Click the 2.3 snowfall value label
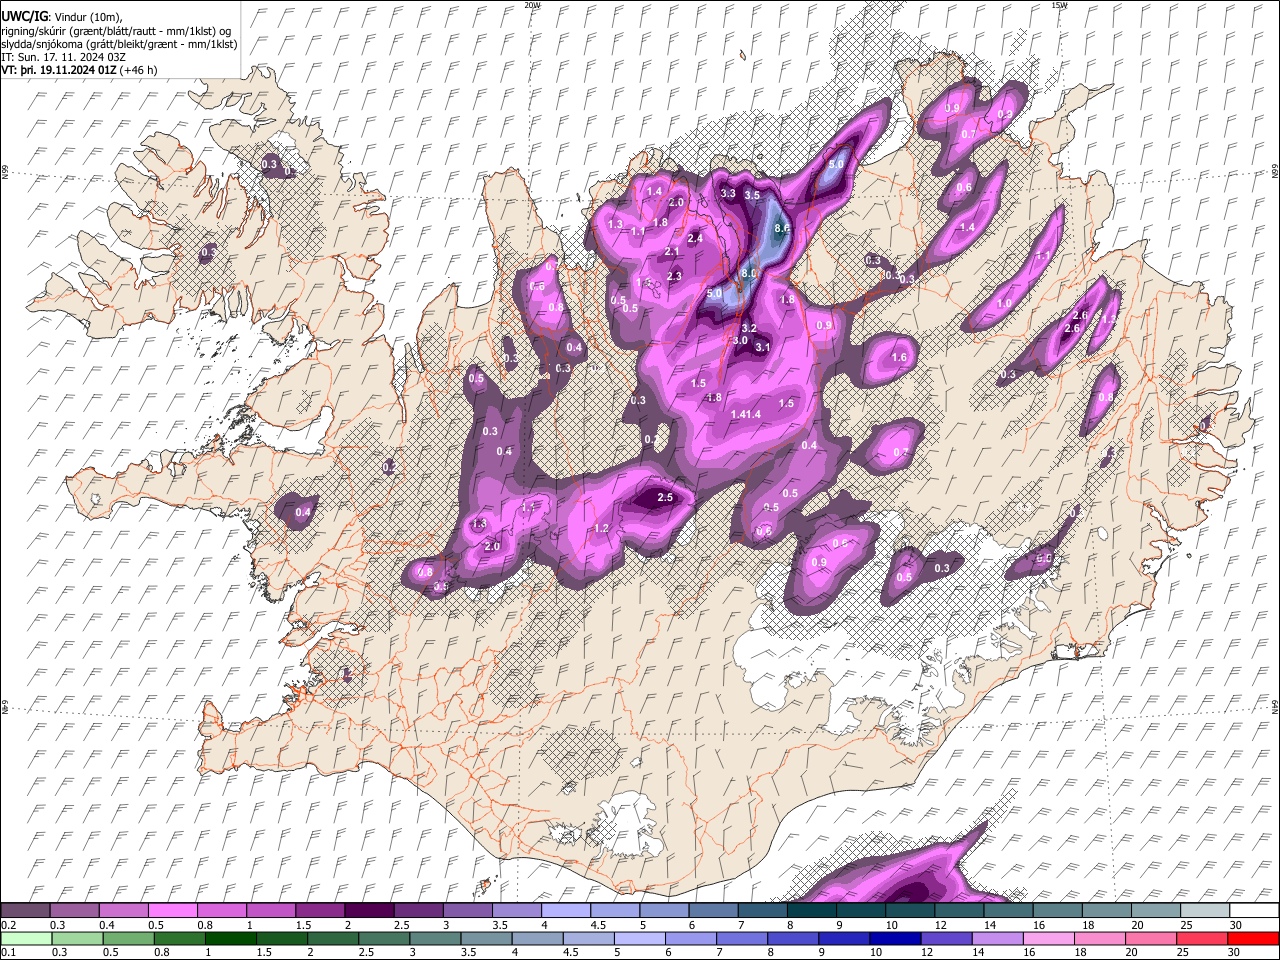 pos(674,276)
